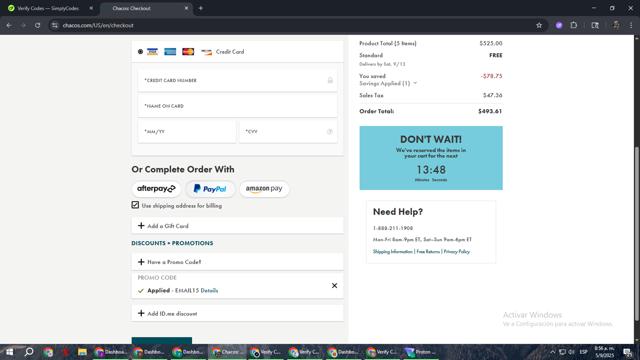Click the ESP language indicator

(583, 352)
